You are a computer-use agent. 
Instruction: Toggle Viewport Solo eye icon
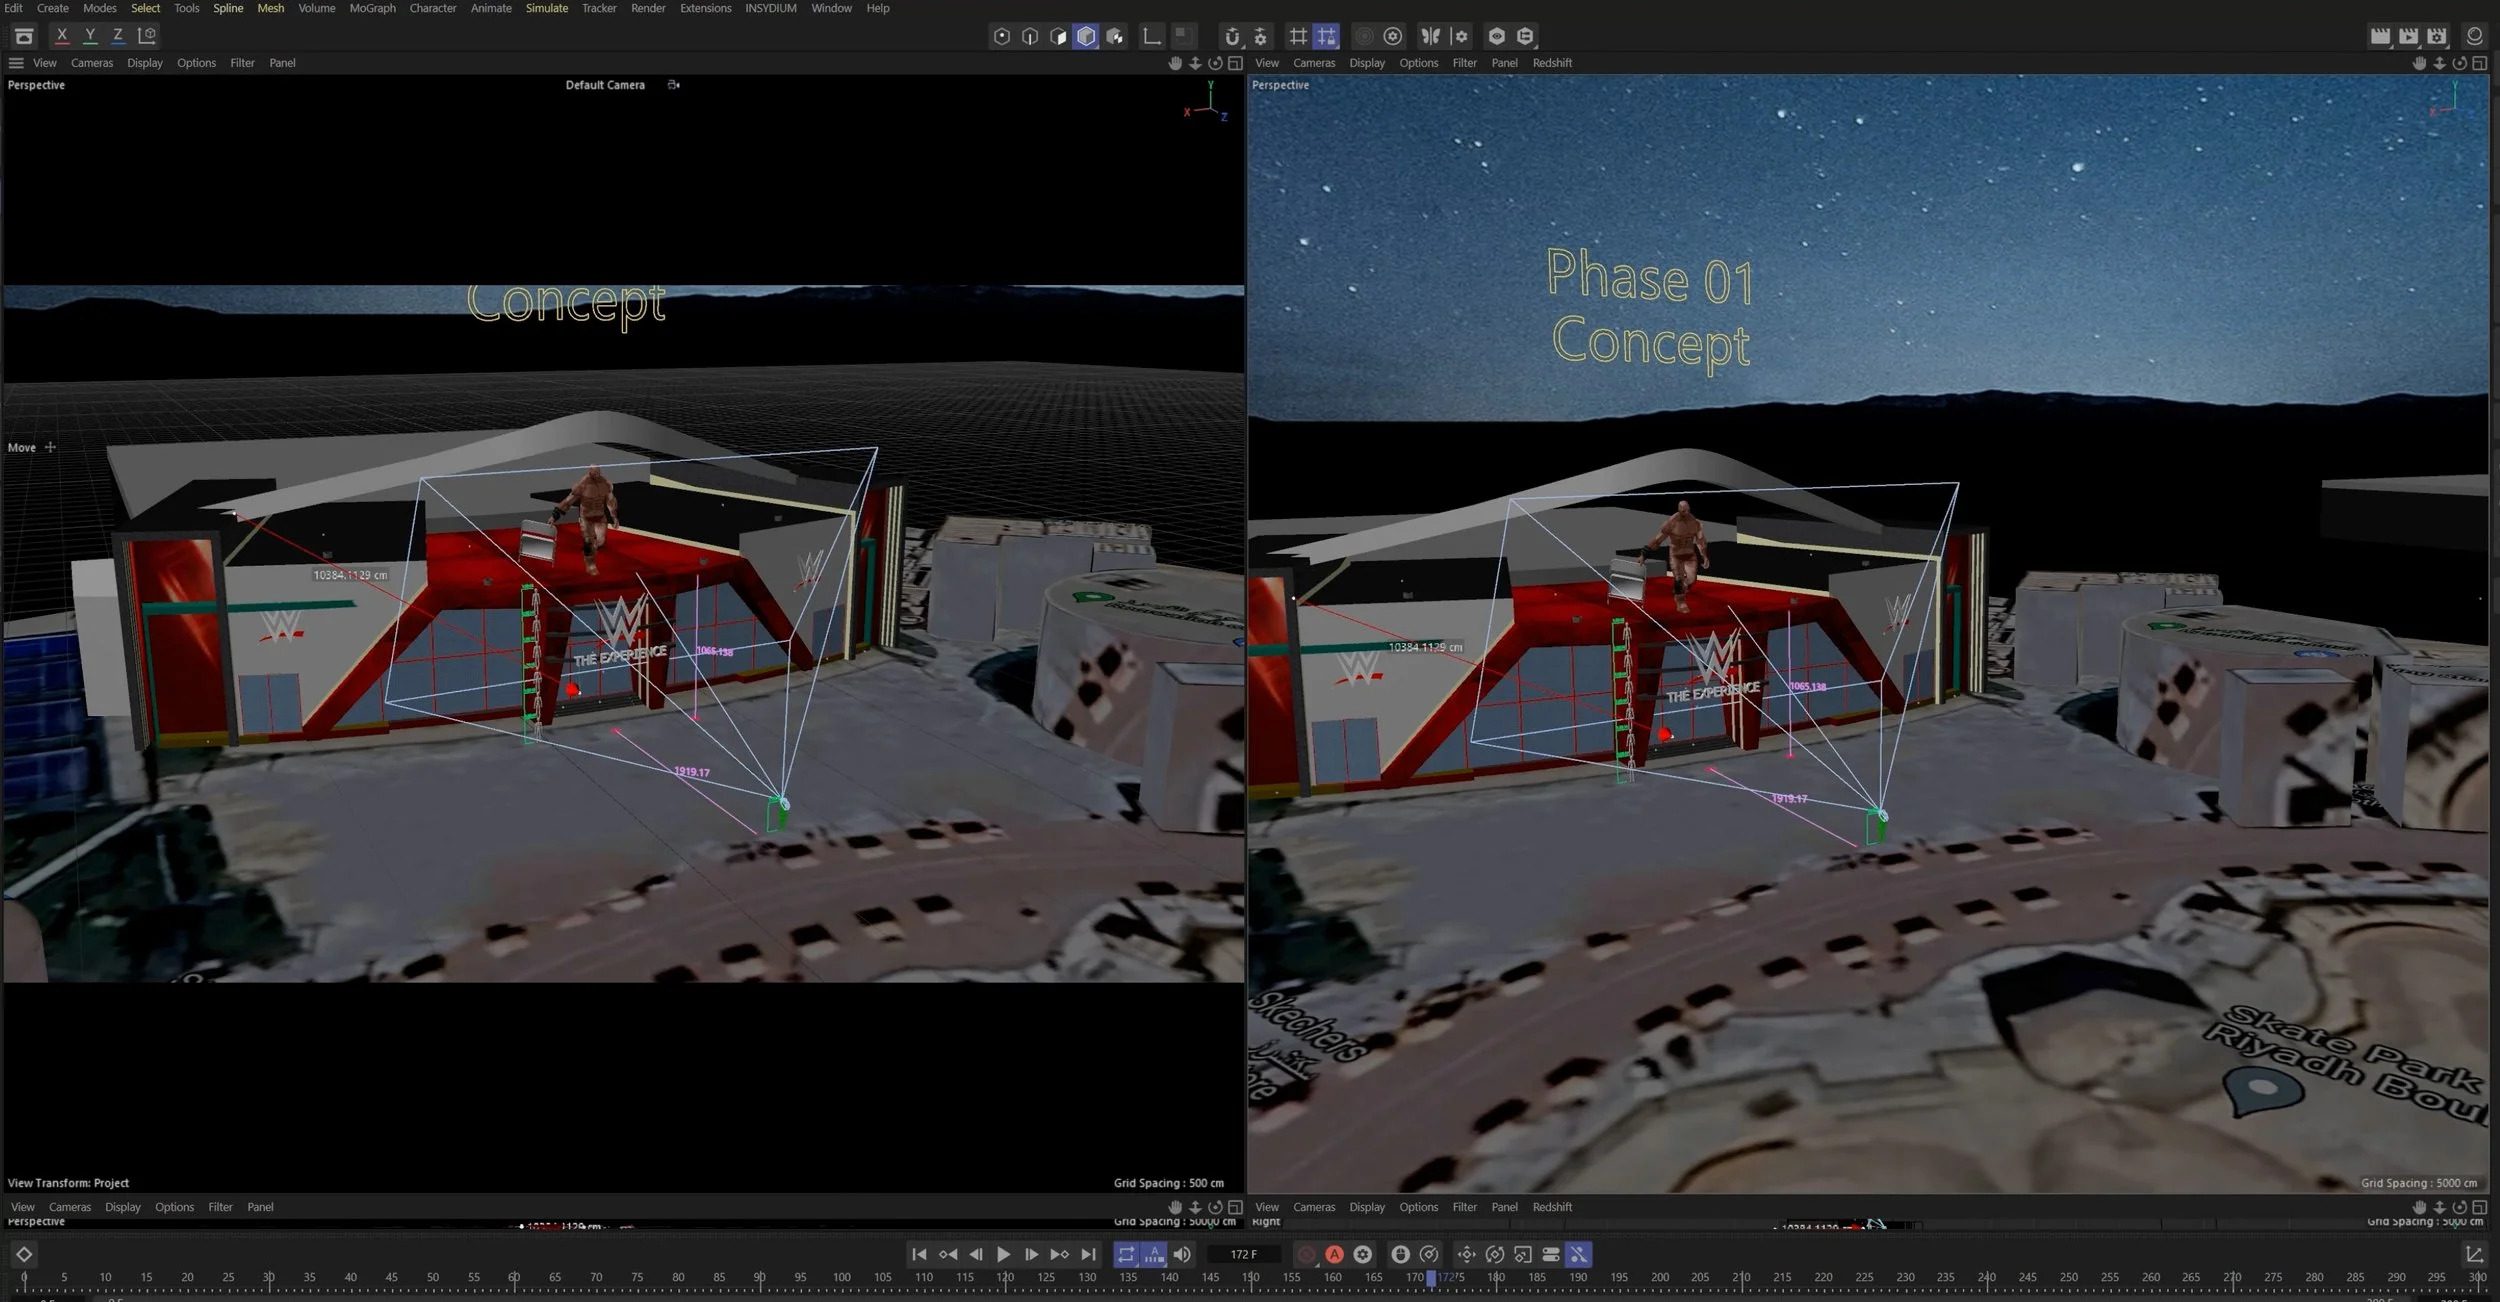1497,36
